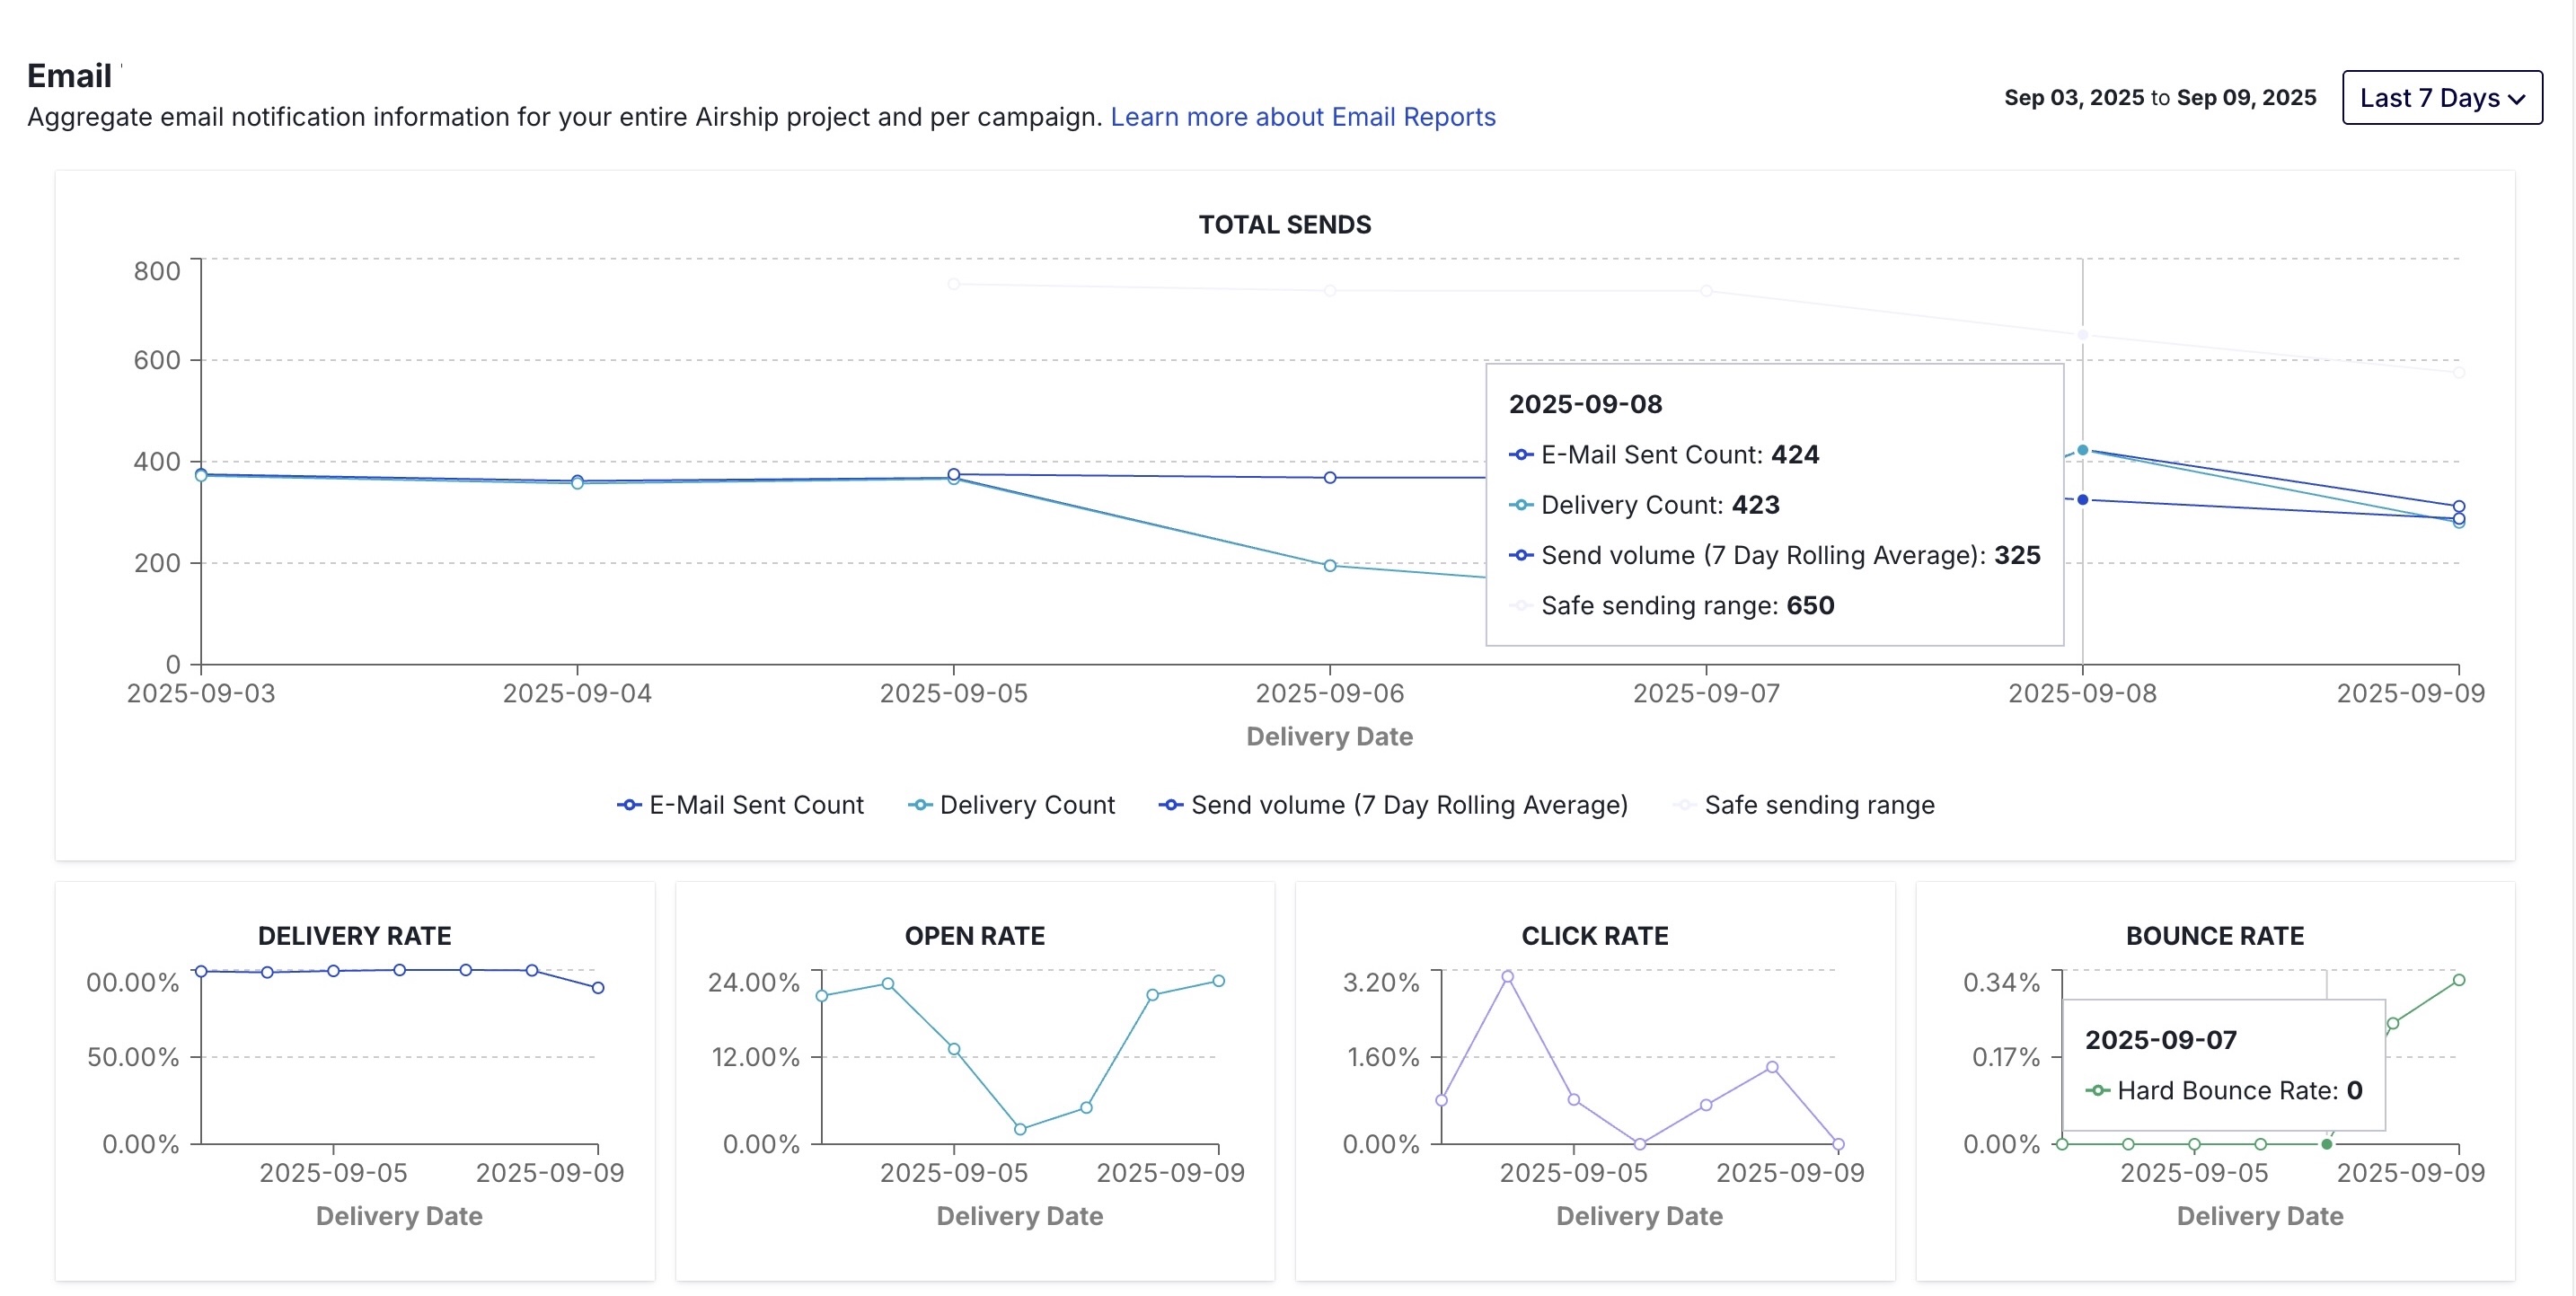This screenshot has height=1296, width=2576.
Task: Click the Sep 03 to Sep 09 date range text
Action: 2160,98
